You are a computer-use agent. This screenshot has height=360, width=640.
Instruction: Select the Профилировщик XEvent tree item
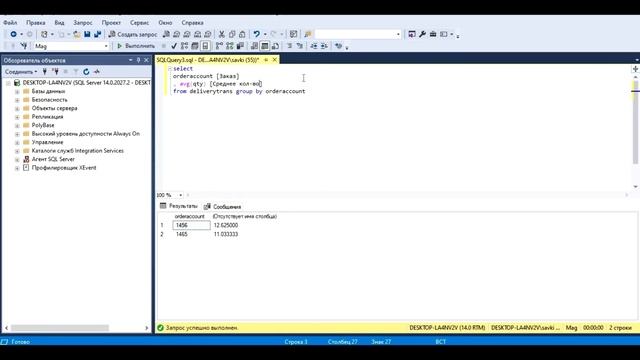(64, 168)
